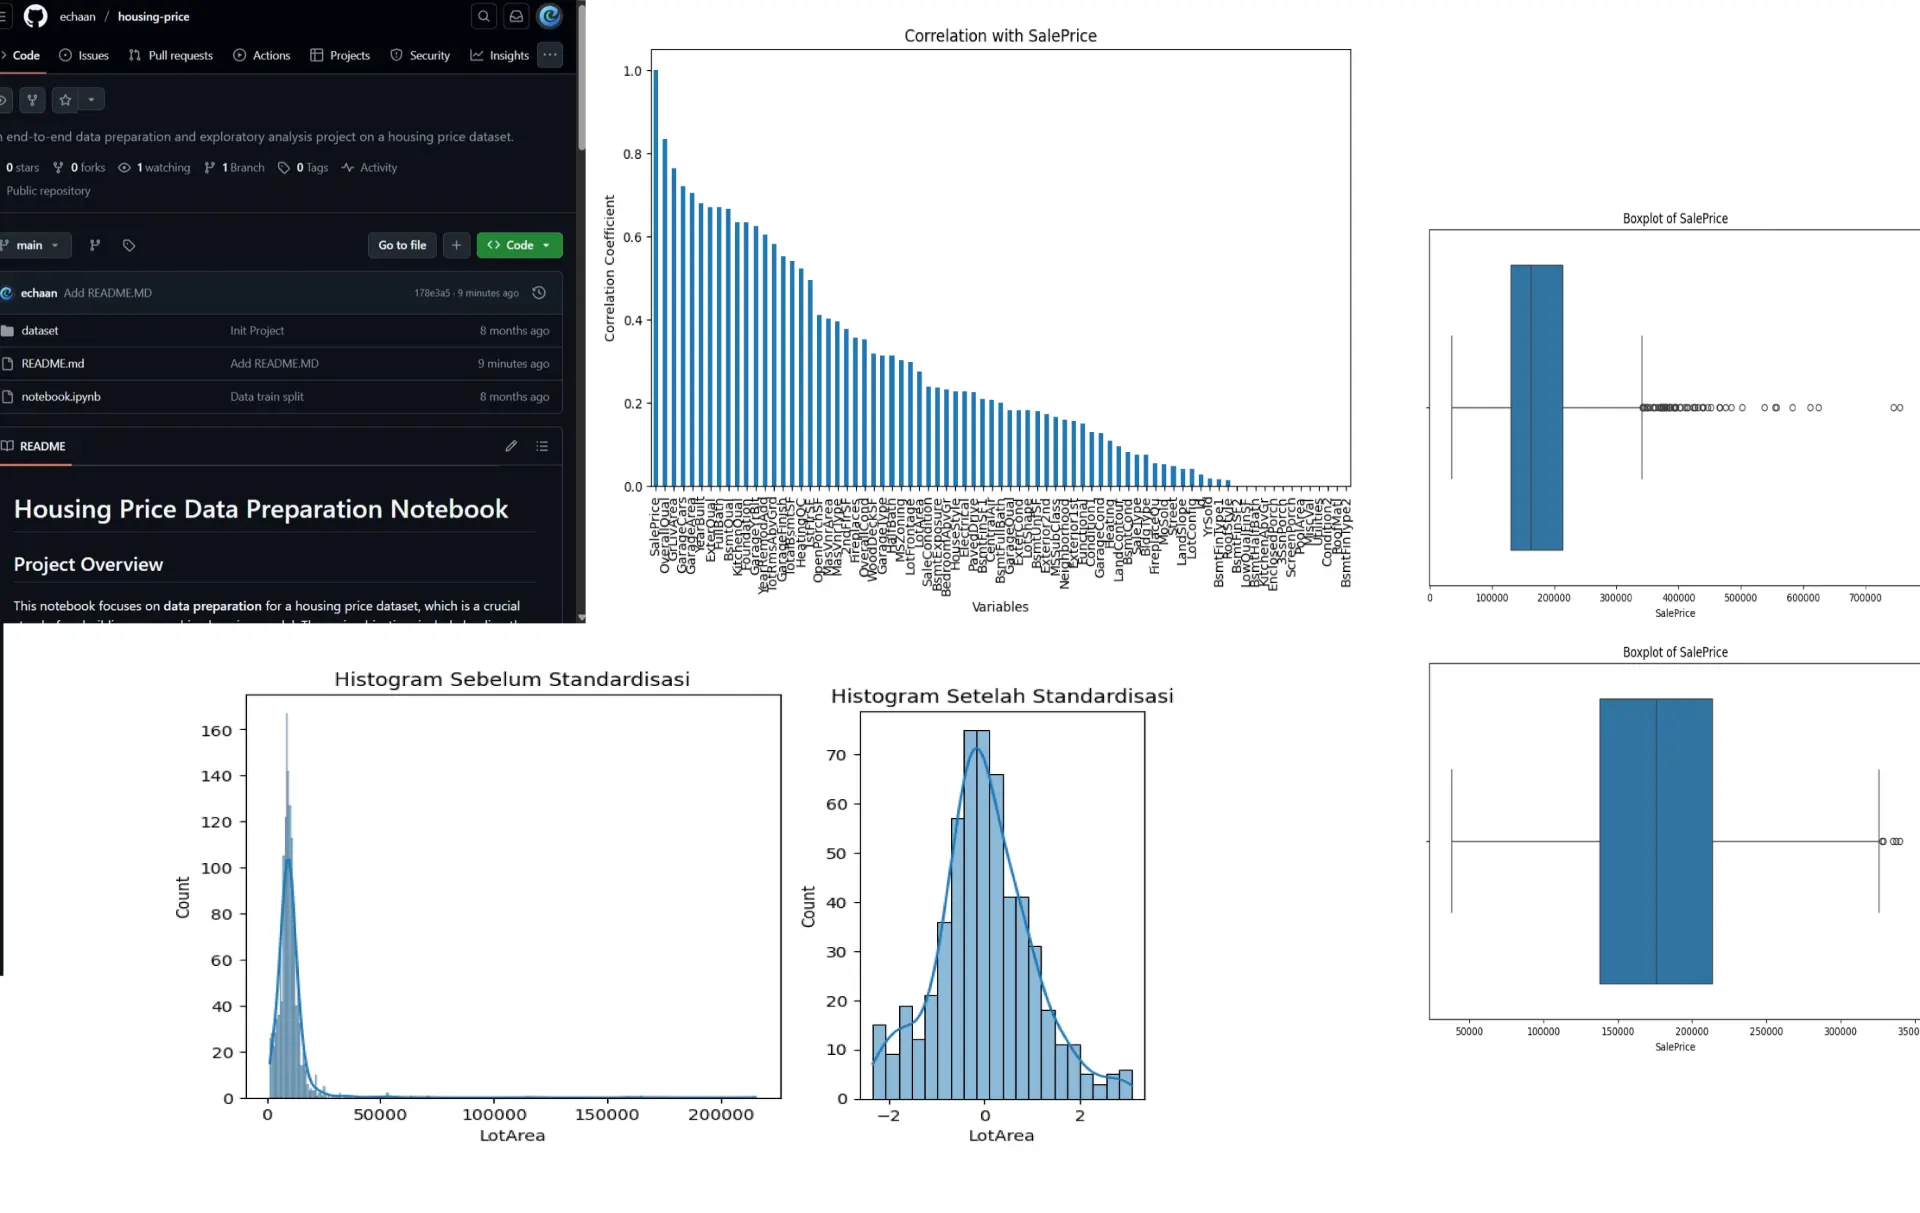
Task: Click the 178e3a5 commit hash
Action: pos(434,292)
